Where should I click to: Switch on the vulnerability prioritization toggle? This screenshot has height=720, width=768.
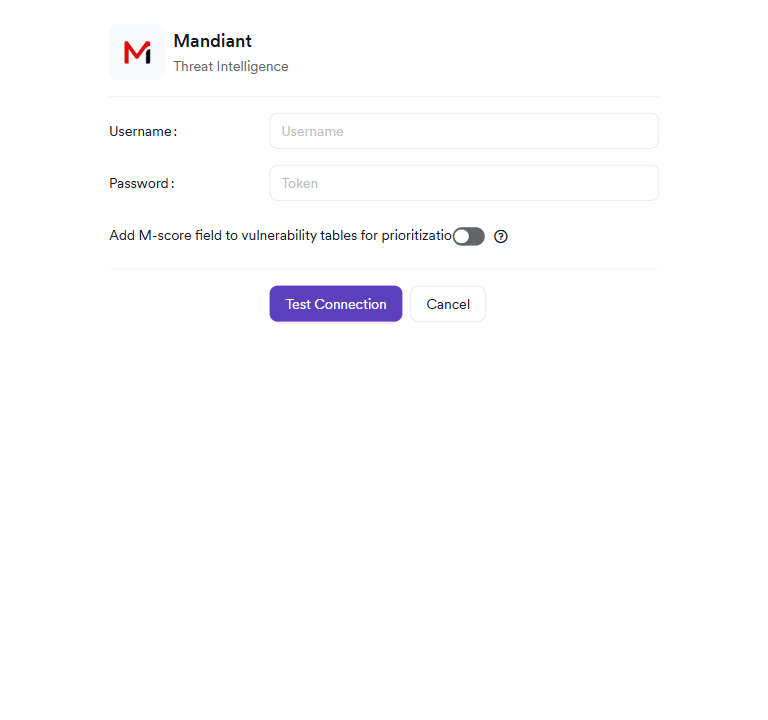468,236
